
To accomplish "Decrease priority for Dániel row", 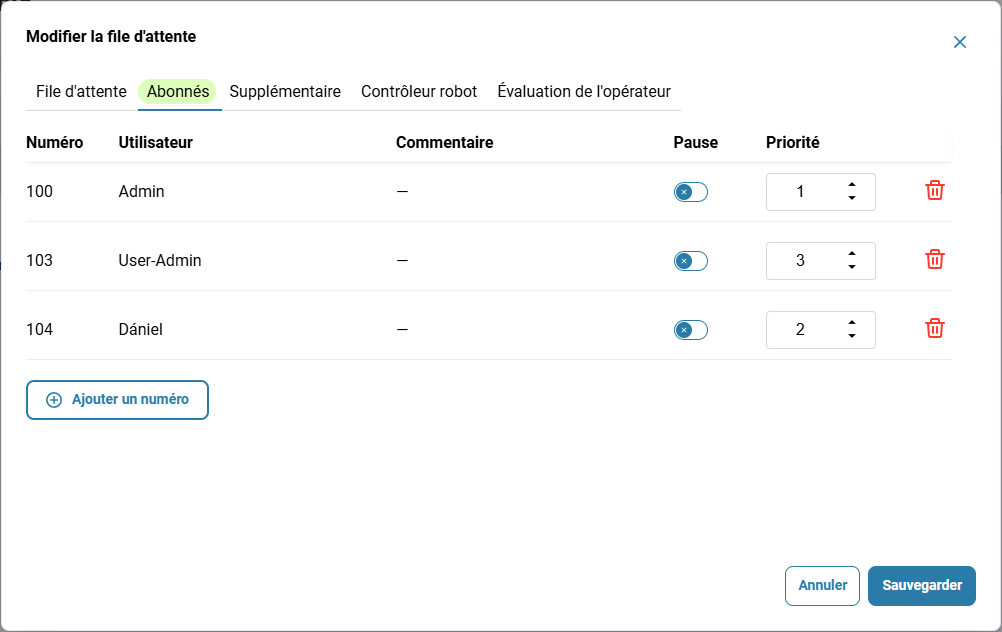I will (851, 336).
